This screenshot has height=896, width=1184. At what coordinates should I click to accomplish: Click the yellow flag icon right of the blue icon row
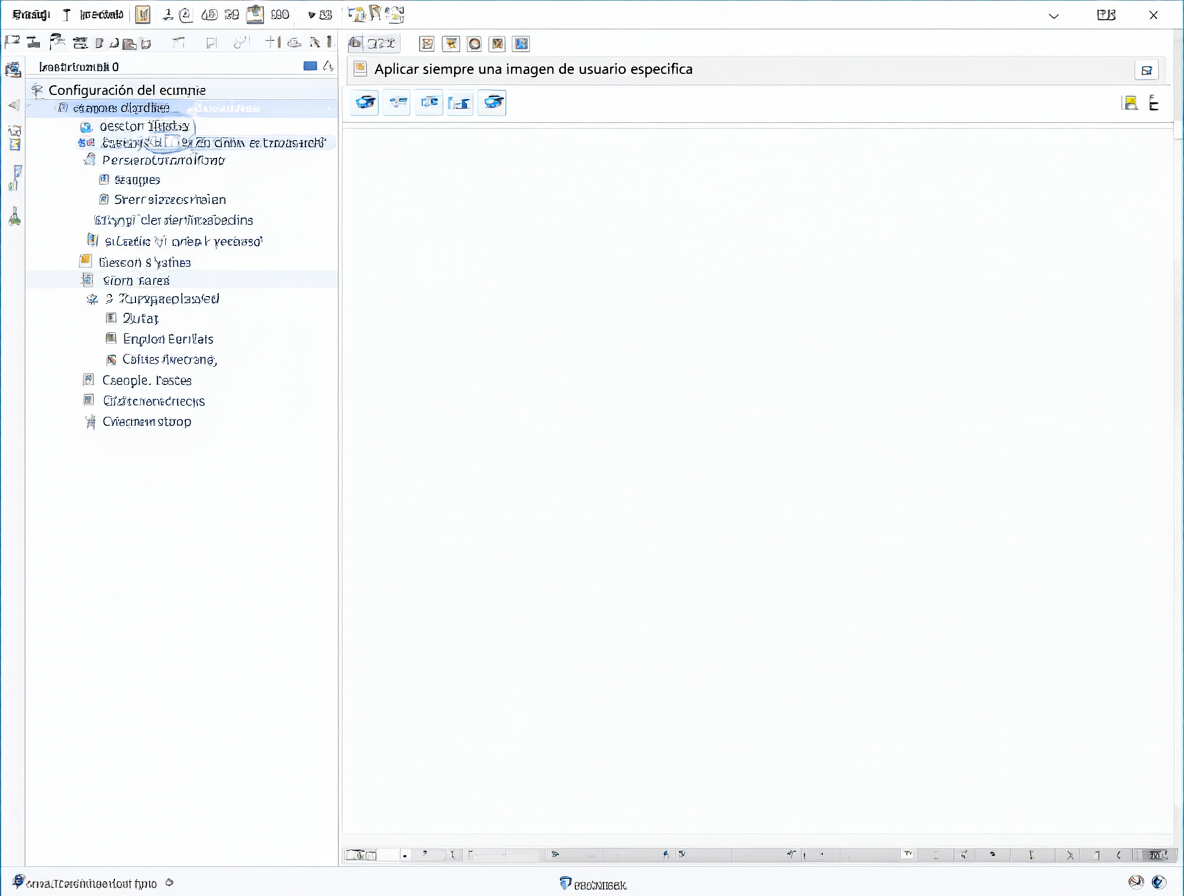(1130, 103)
